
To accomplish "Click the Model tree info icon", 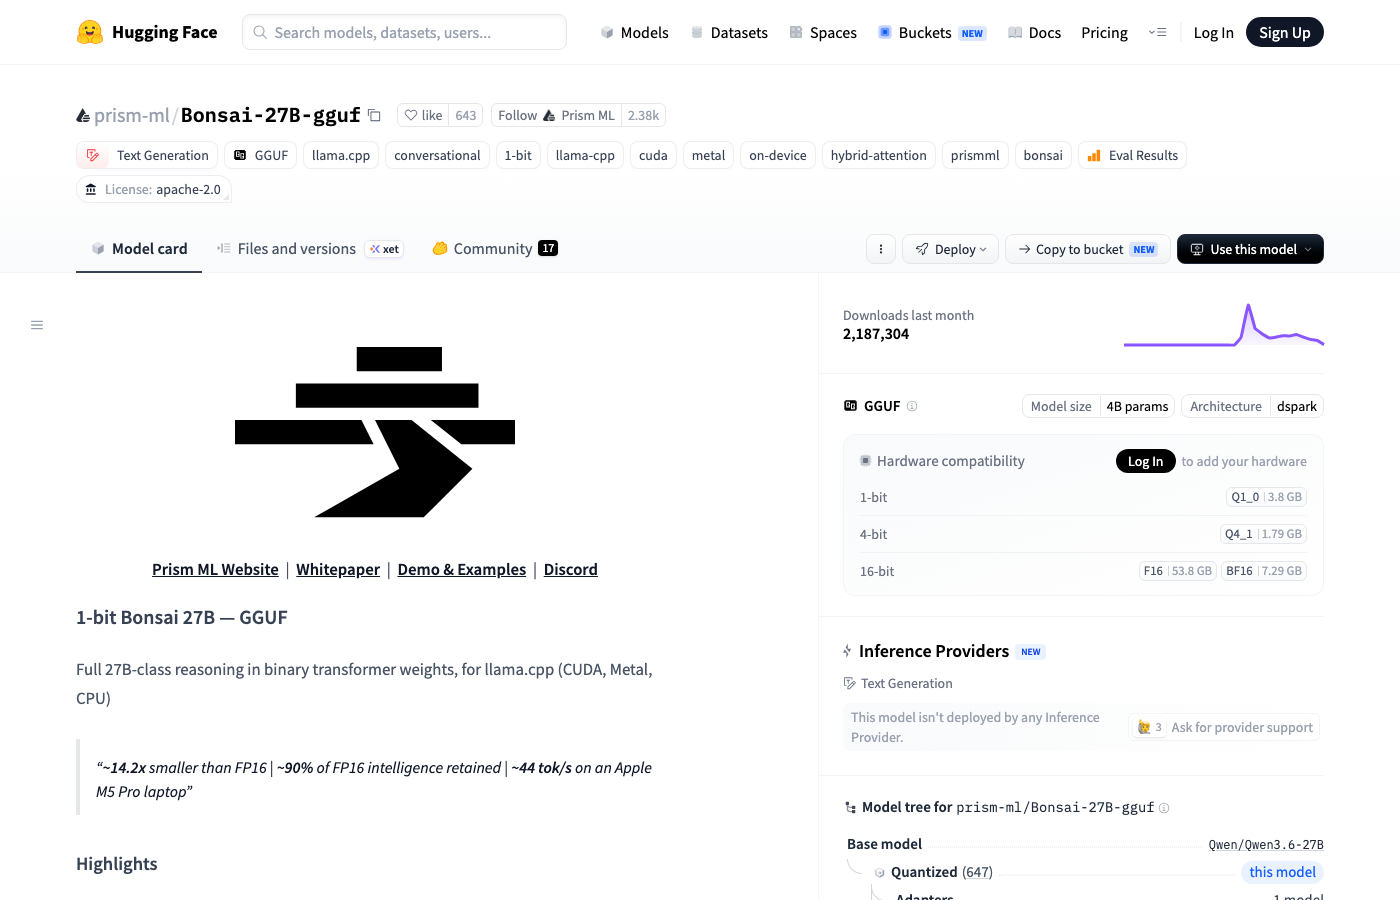I will coord(1164,808).
